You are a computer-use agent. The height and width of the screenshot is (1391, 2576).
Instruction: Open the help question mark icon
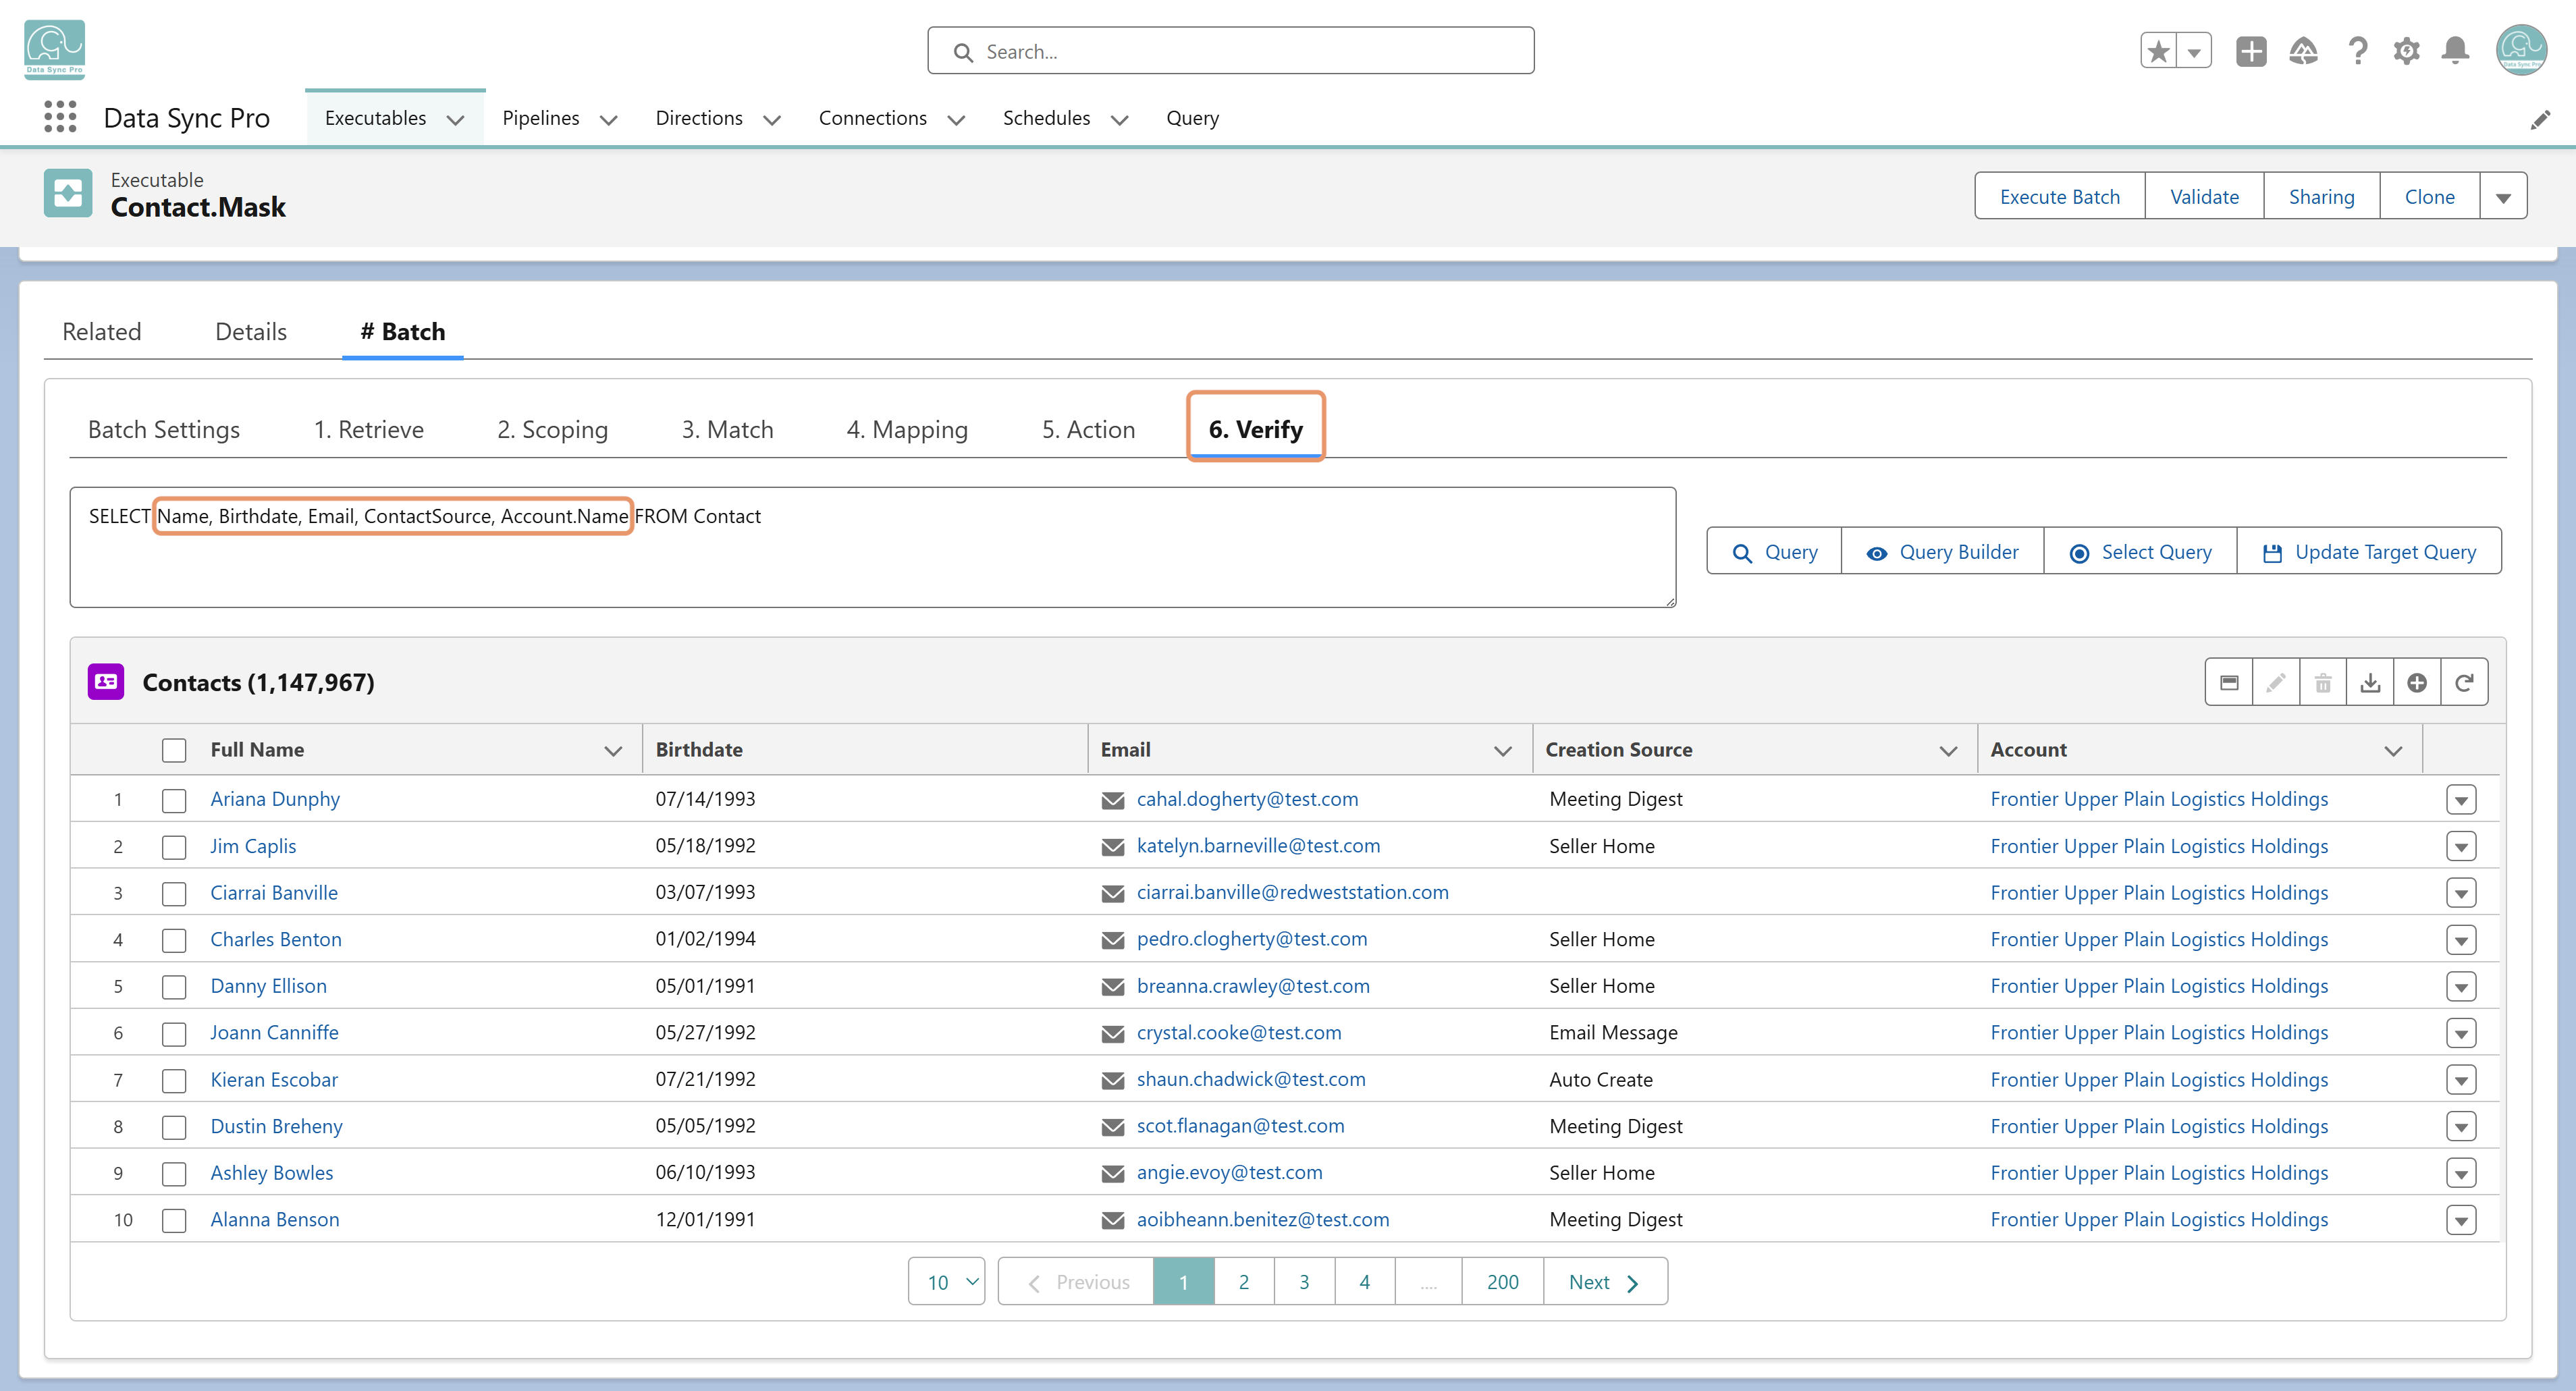[x=2357, y=51]
